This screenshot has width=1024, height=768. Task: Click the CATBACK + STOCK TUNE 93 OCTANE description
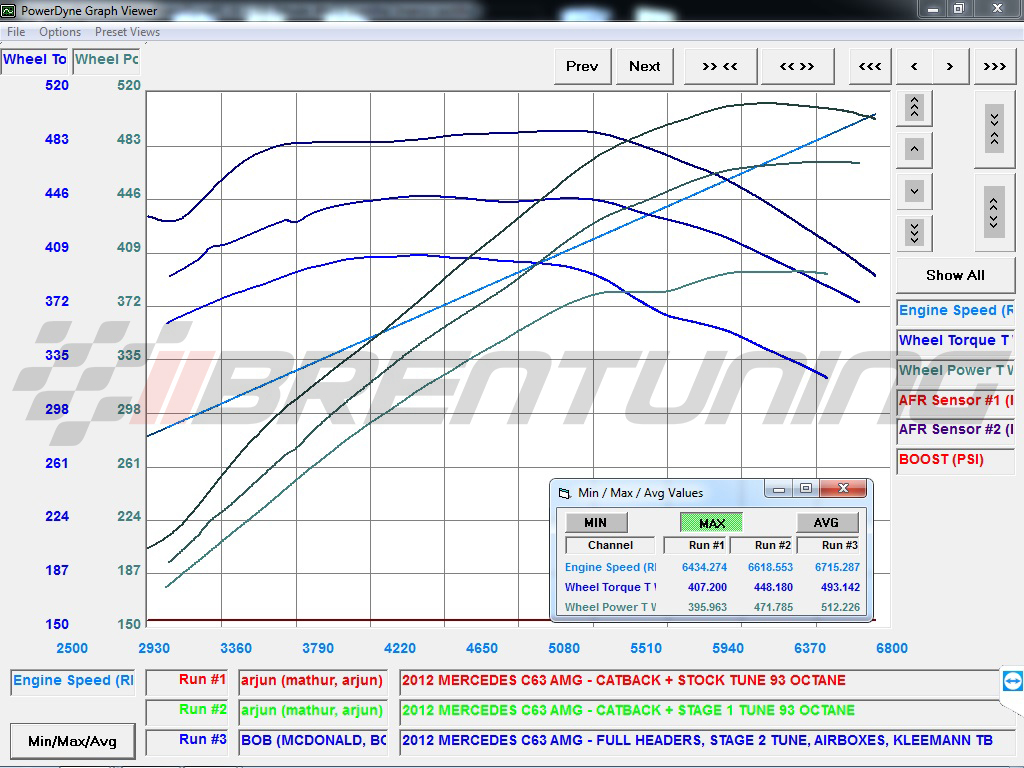point(699,680)
